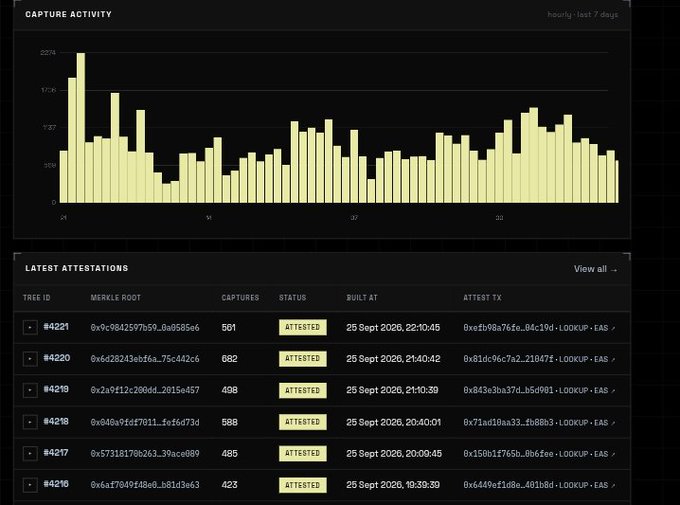Click the CAPTURES column header
This screenshot has height=505, width=680.
[x=240, y=298]
